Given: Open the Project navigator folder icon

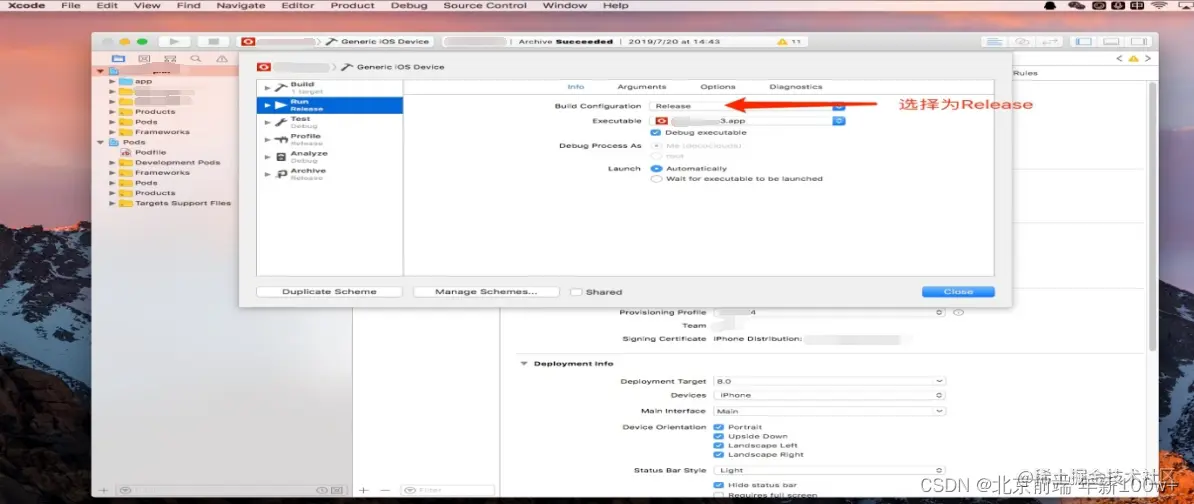Looking at the screenshot, I should (x=118, y=59).
